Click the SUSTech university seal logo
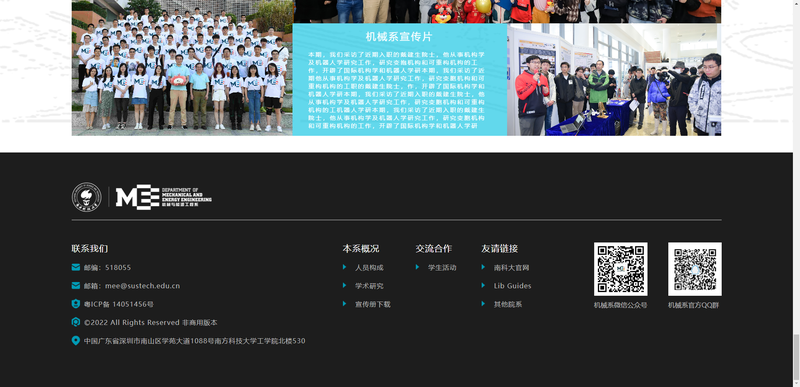This screenshot has width=800, height=387. click(x=86, y=197)
